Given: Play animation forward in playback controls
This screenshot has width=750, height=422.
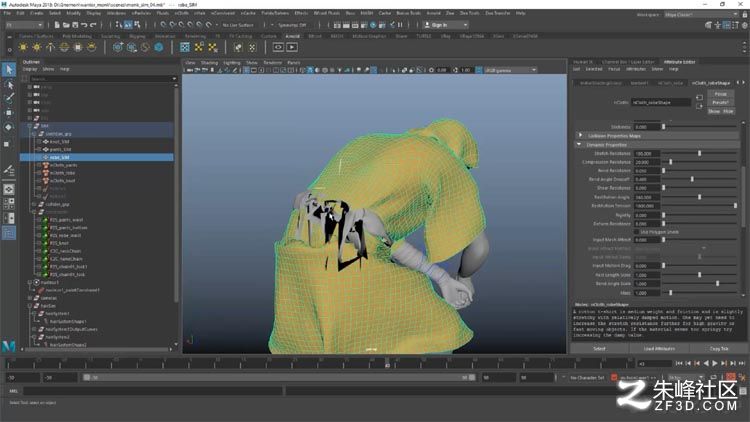Looking at the screenshot, I should pyautogui.click(x=715, y=364).
